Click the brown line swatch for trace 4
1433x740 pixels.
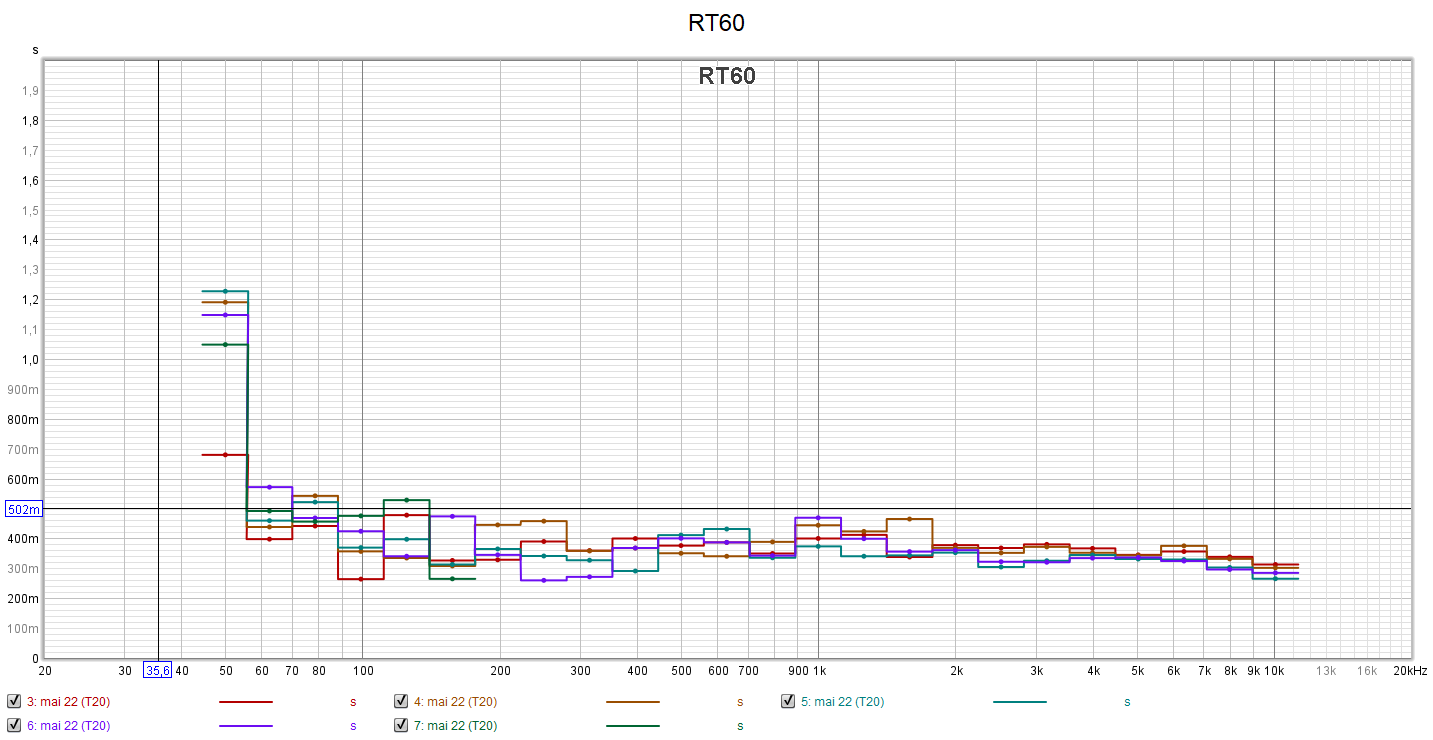(x=632, y=702)
